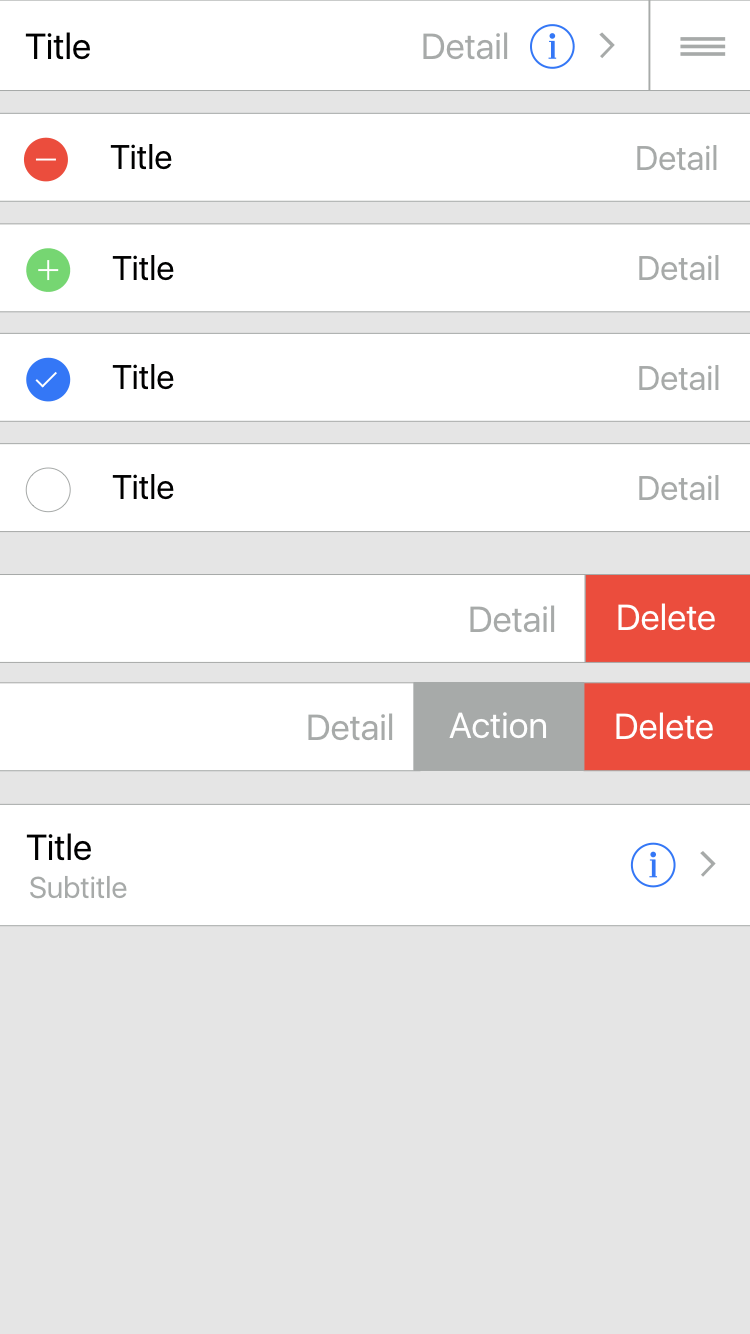Tap Detail label left of the Action button
Image resolution: width=750 pixels, height=1334 pixels.
(350, 727)
